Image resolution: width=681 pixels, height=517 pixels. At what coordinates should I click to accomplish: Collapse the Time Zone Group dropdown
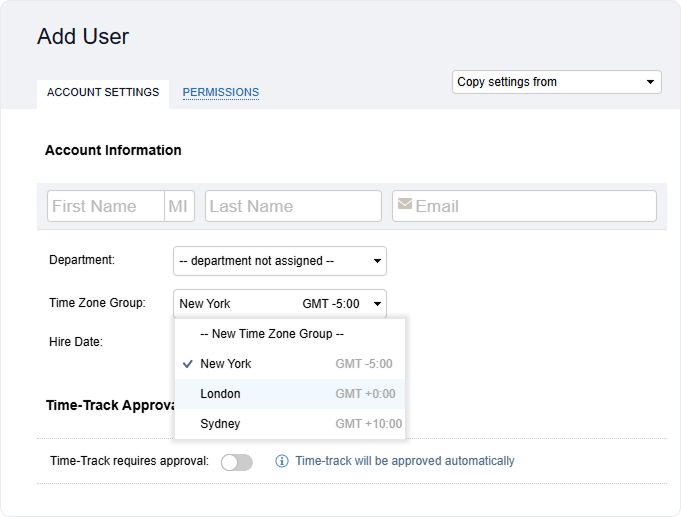click(x=279, y=304)
